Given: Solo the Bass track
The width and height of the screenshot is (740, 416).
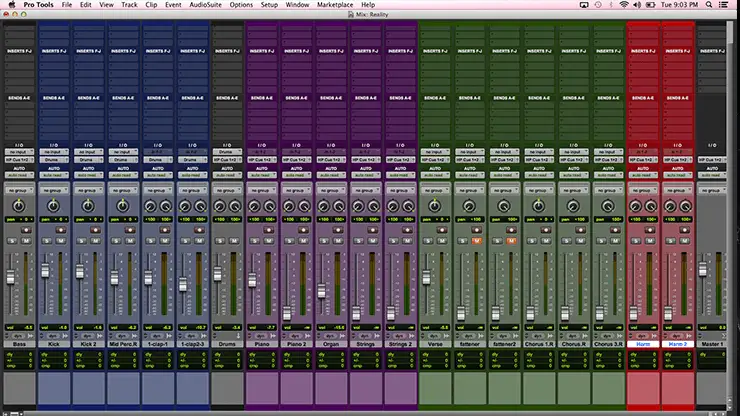Looking at the screenshot, I should click(14, 241).
